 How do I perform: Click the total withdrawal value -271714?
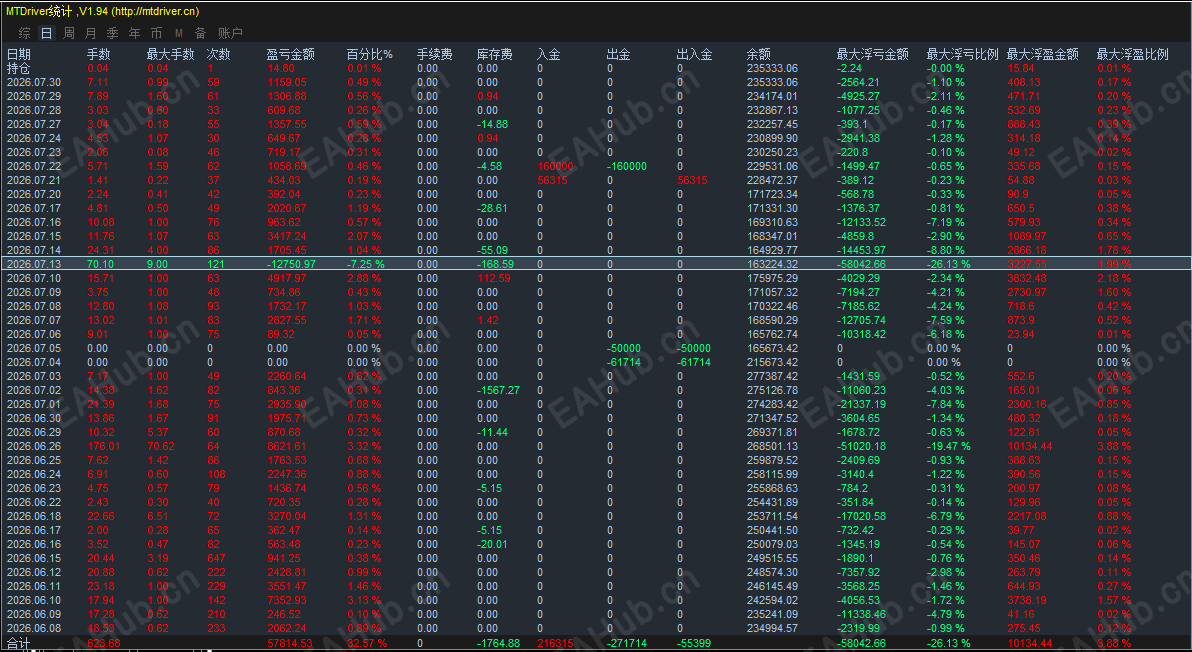click(x=626, y=644)
